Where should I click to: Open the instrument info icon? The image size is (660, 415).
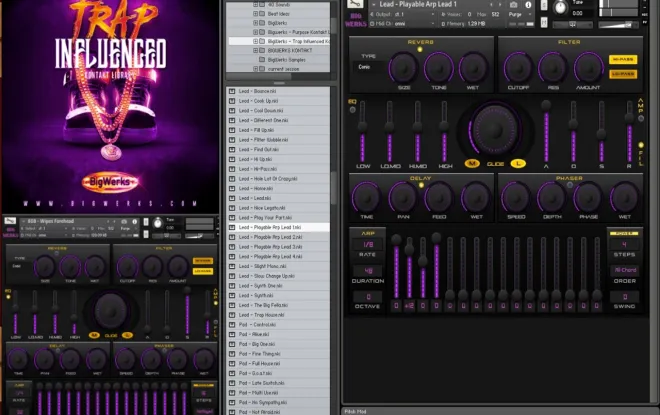click(x=528, y=5)
